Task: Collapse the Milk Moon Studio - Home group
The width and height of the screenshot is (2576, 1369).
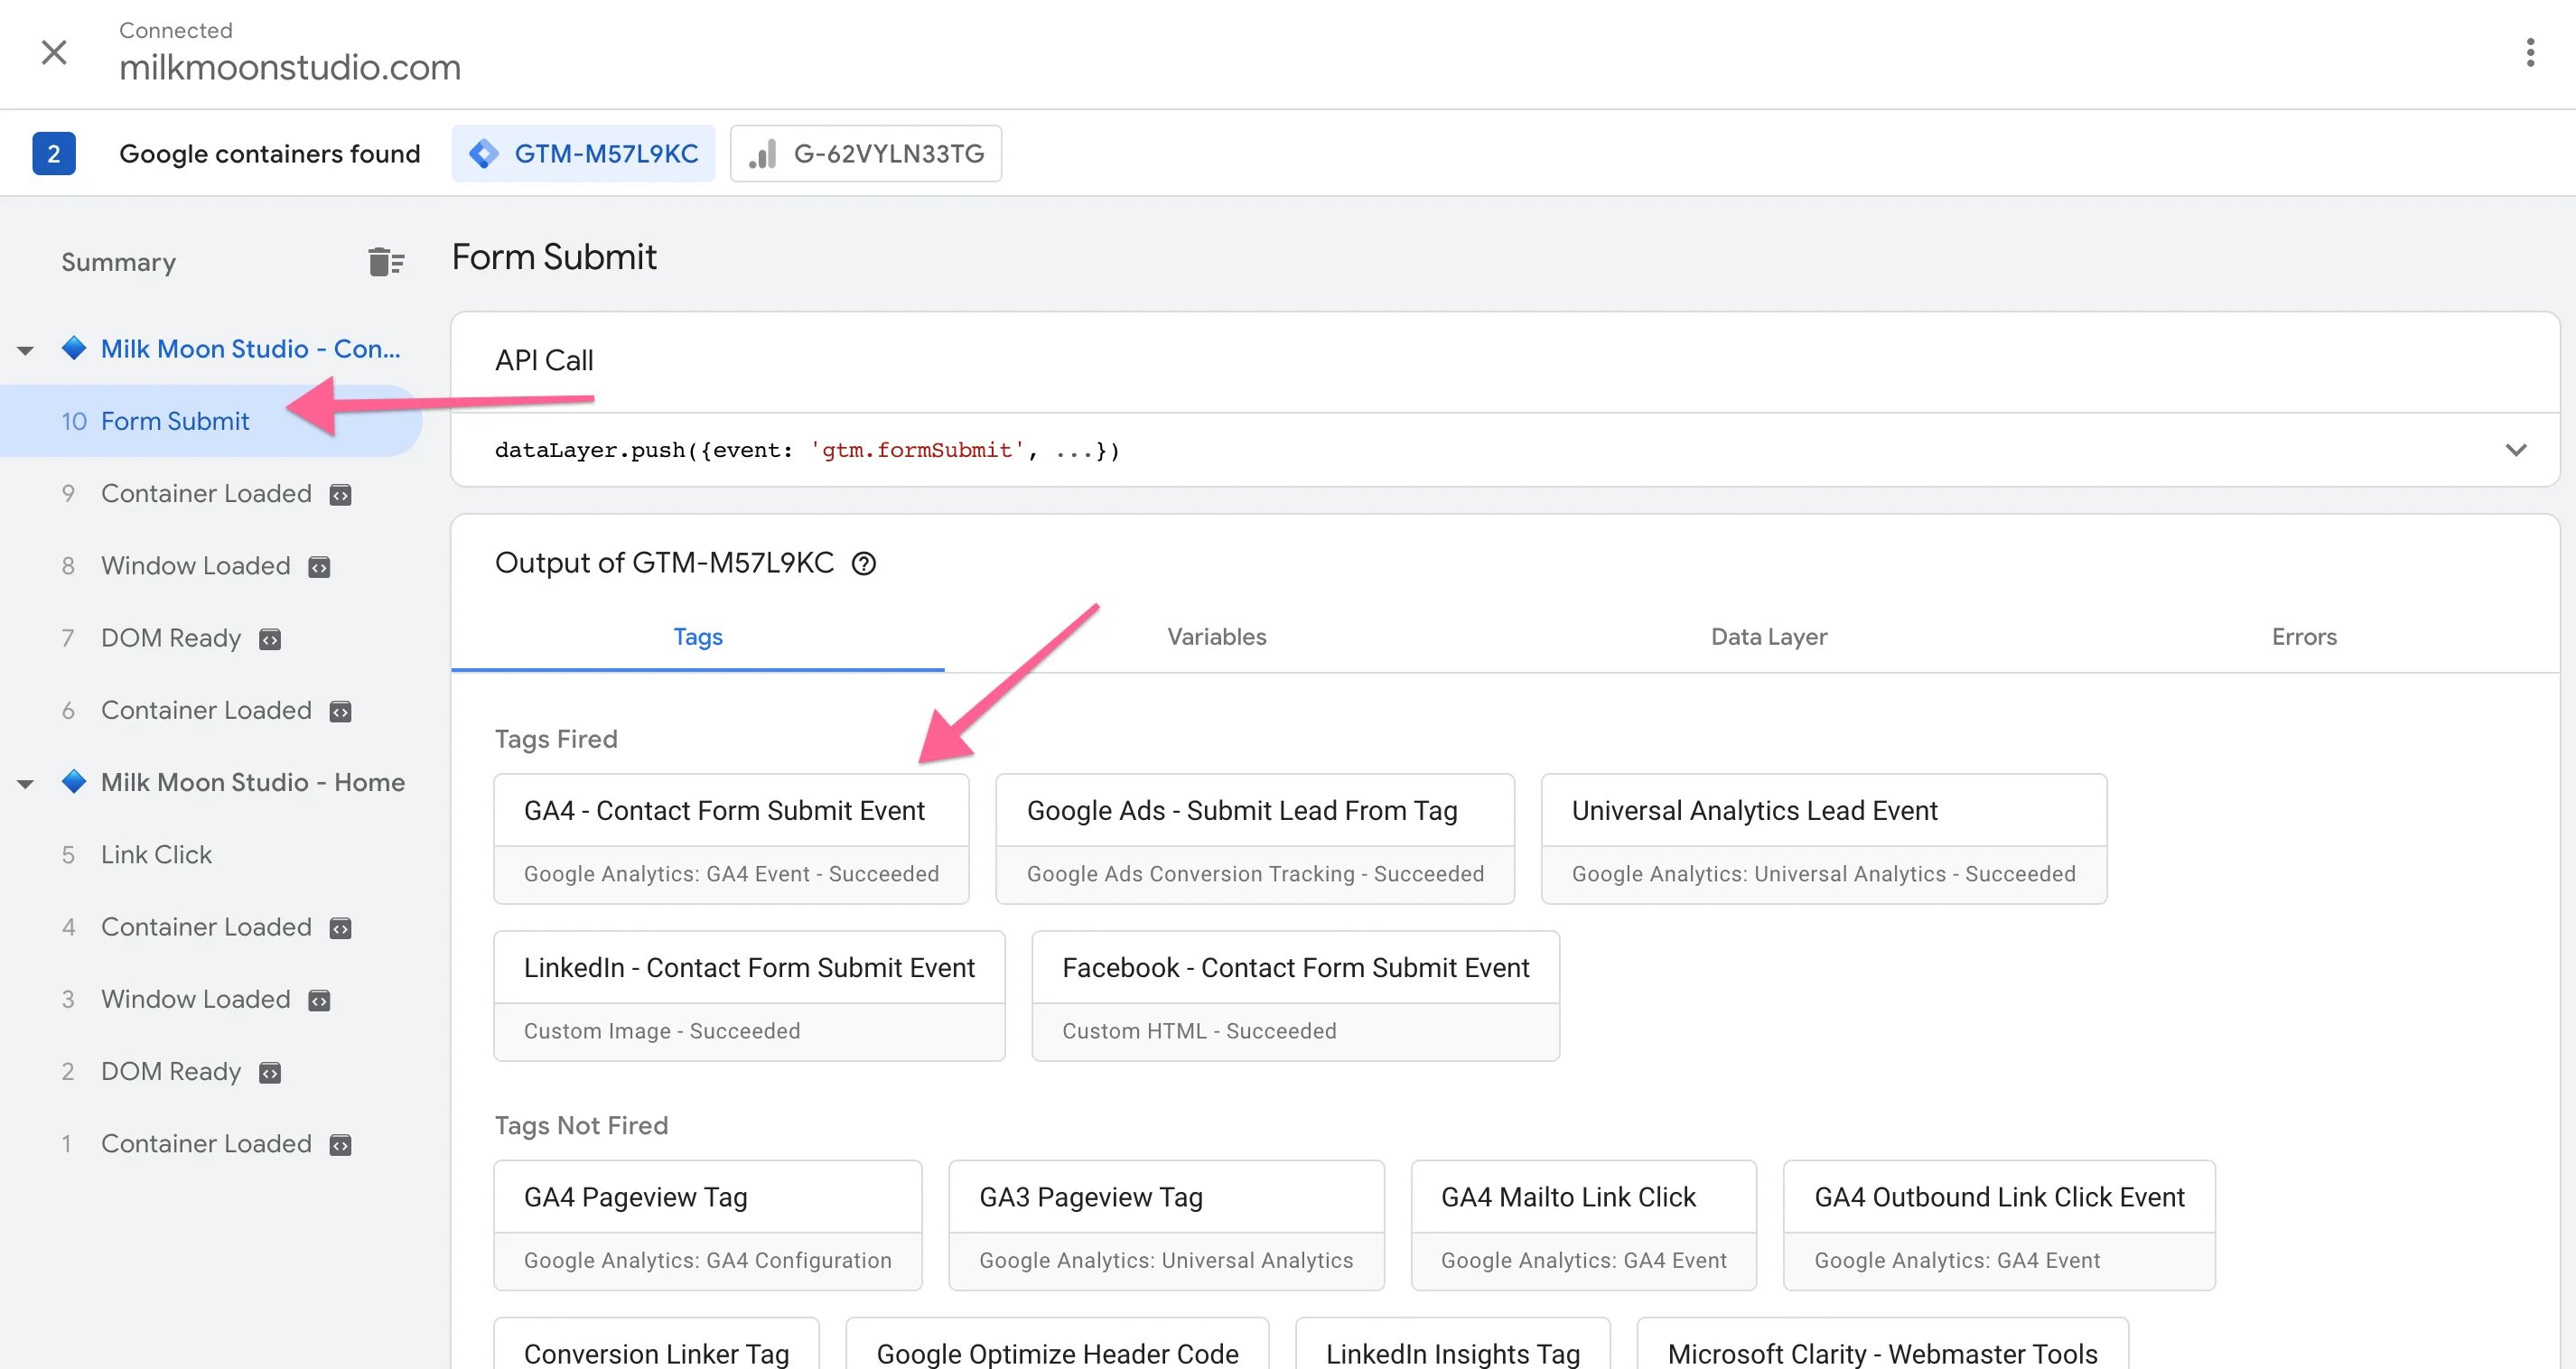Action: coord(26,784)
